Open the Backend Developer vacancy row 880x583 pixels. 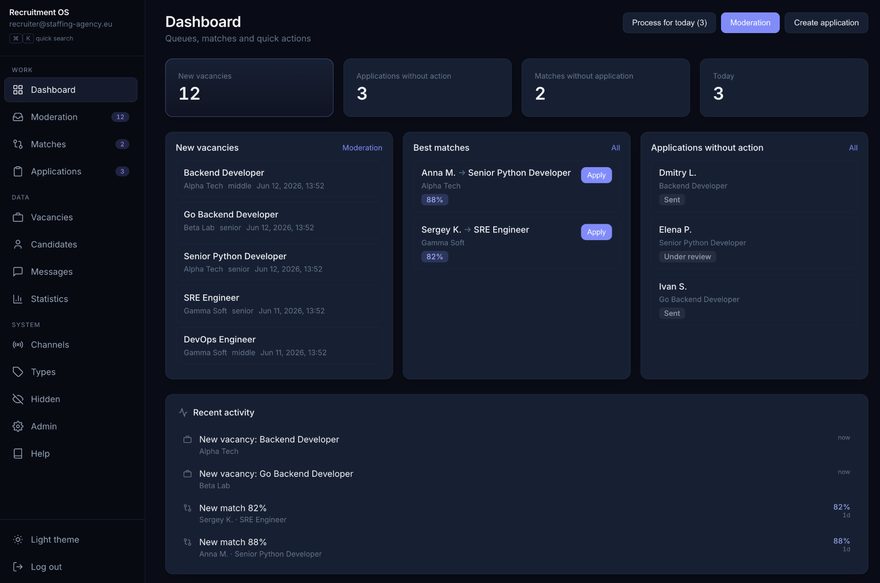279,179
